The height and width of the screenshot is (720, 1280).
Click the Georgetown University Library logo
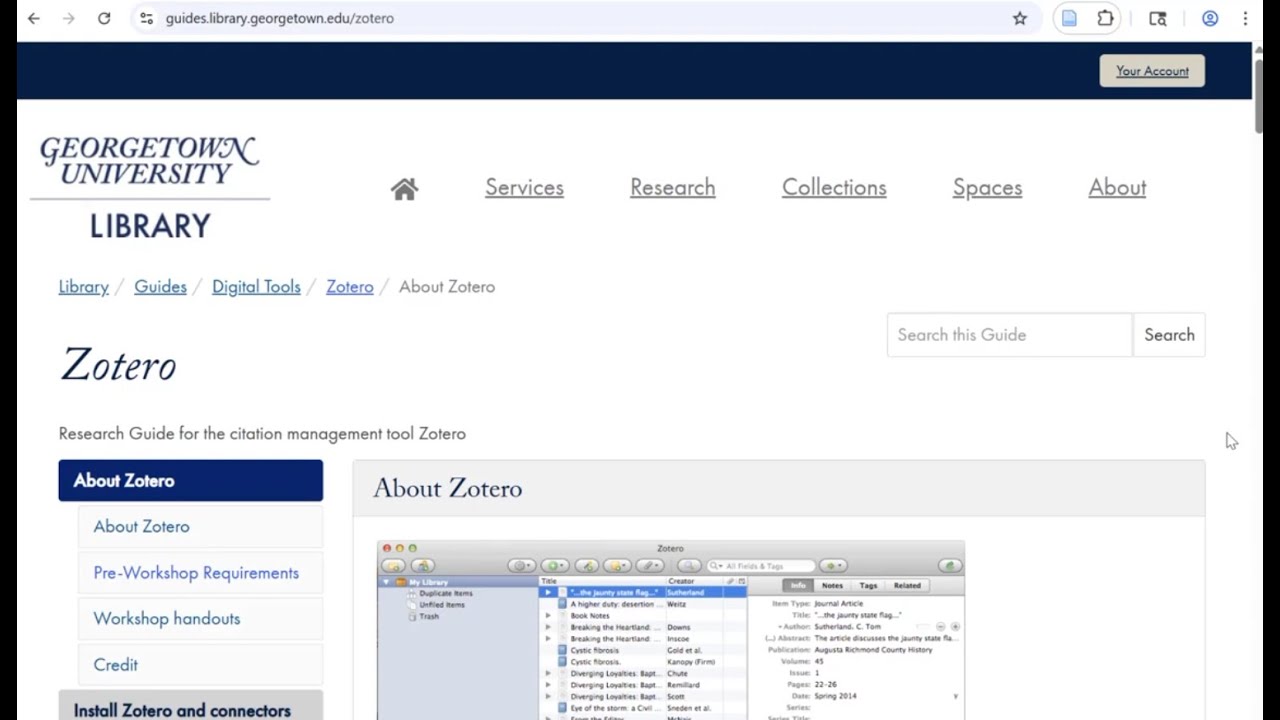tap(150, 188)
